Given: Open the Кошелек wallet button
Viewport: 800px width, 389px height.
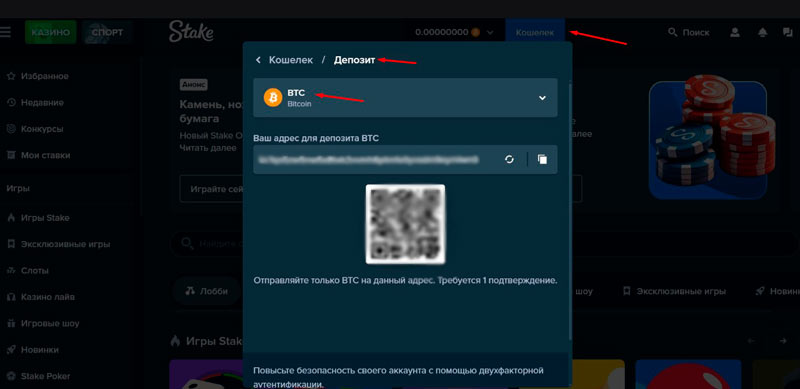Looking at the screenshot, I should point(535,32).
